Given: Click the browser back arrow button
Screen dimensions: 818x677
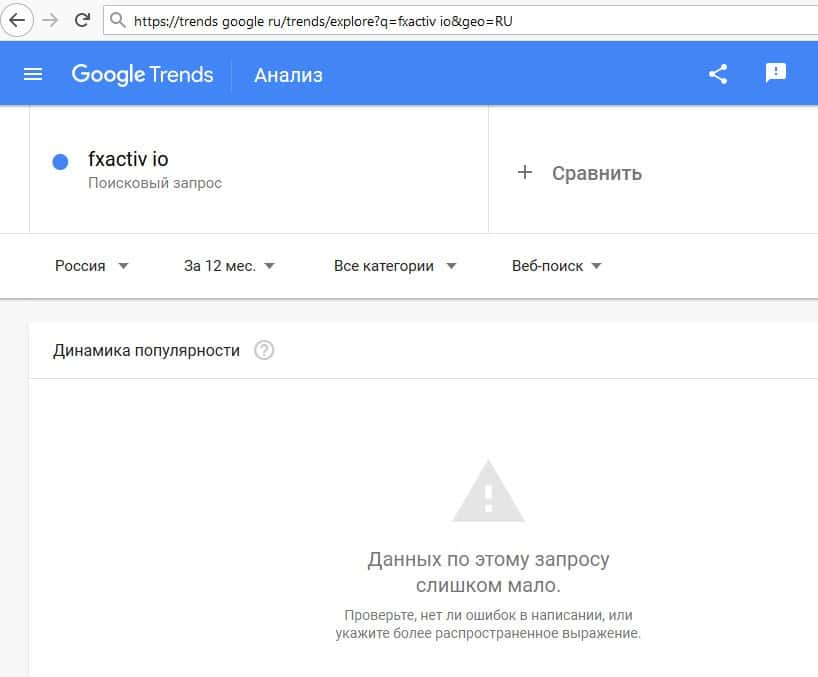Looking at the screenshot, I should coord(19,19).
